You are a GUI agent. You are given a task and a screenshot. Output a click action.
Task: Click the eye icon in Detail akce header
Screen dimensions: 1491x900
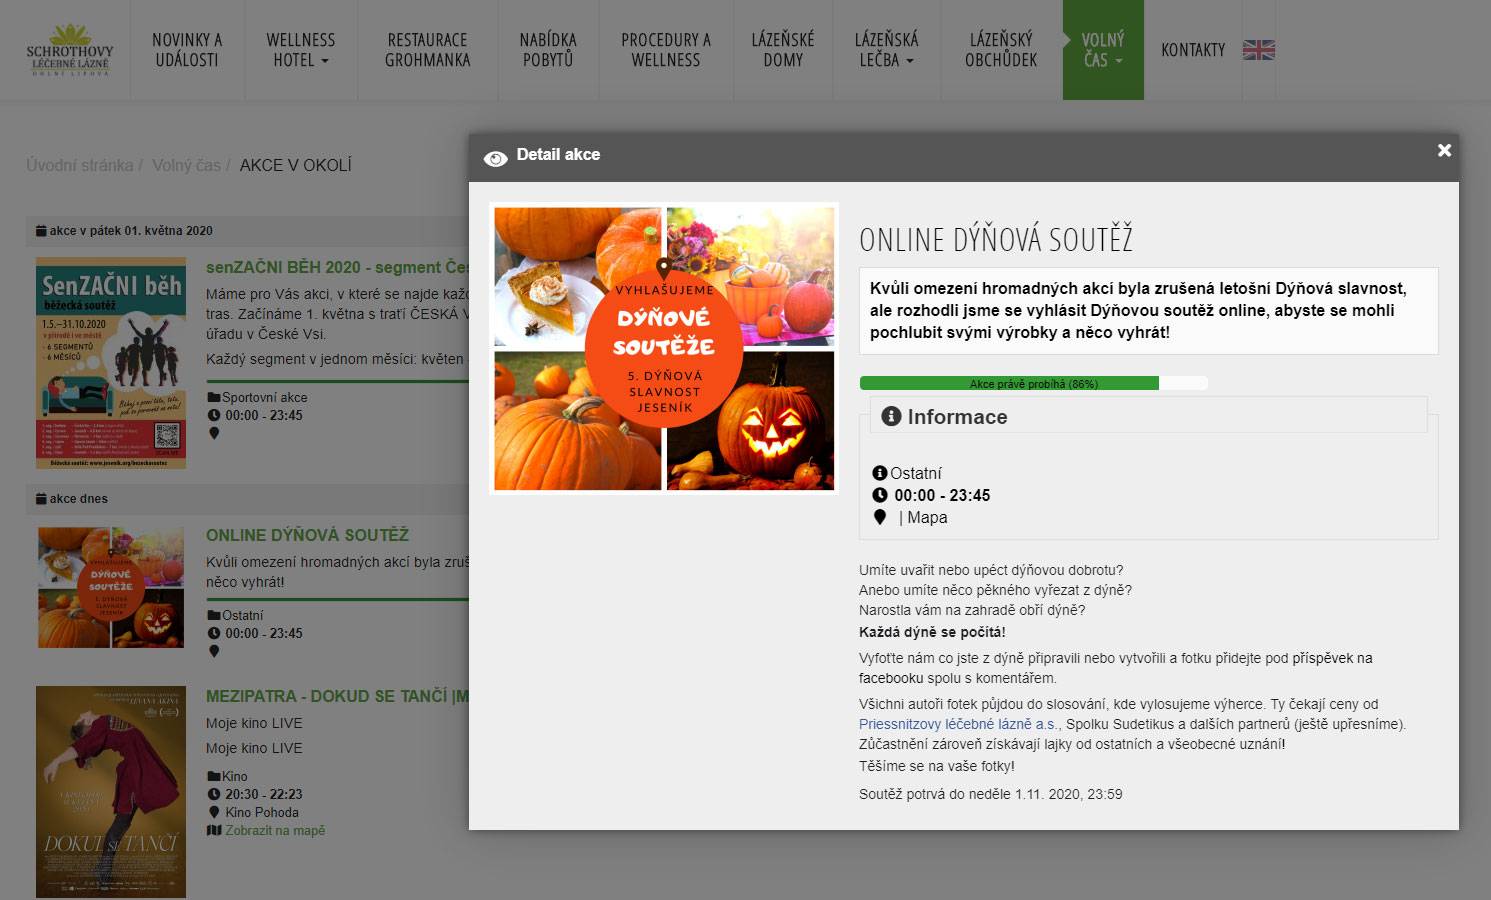click(495, 158)
